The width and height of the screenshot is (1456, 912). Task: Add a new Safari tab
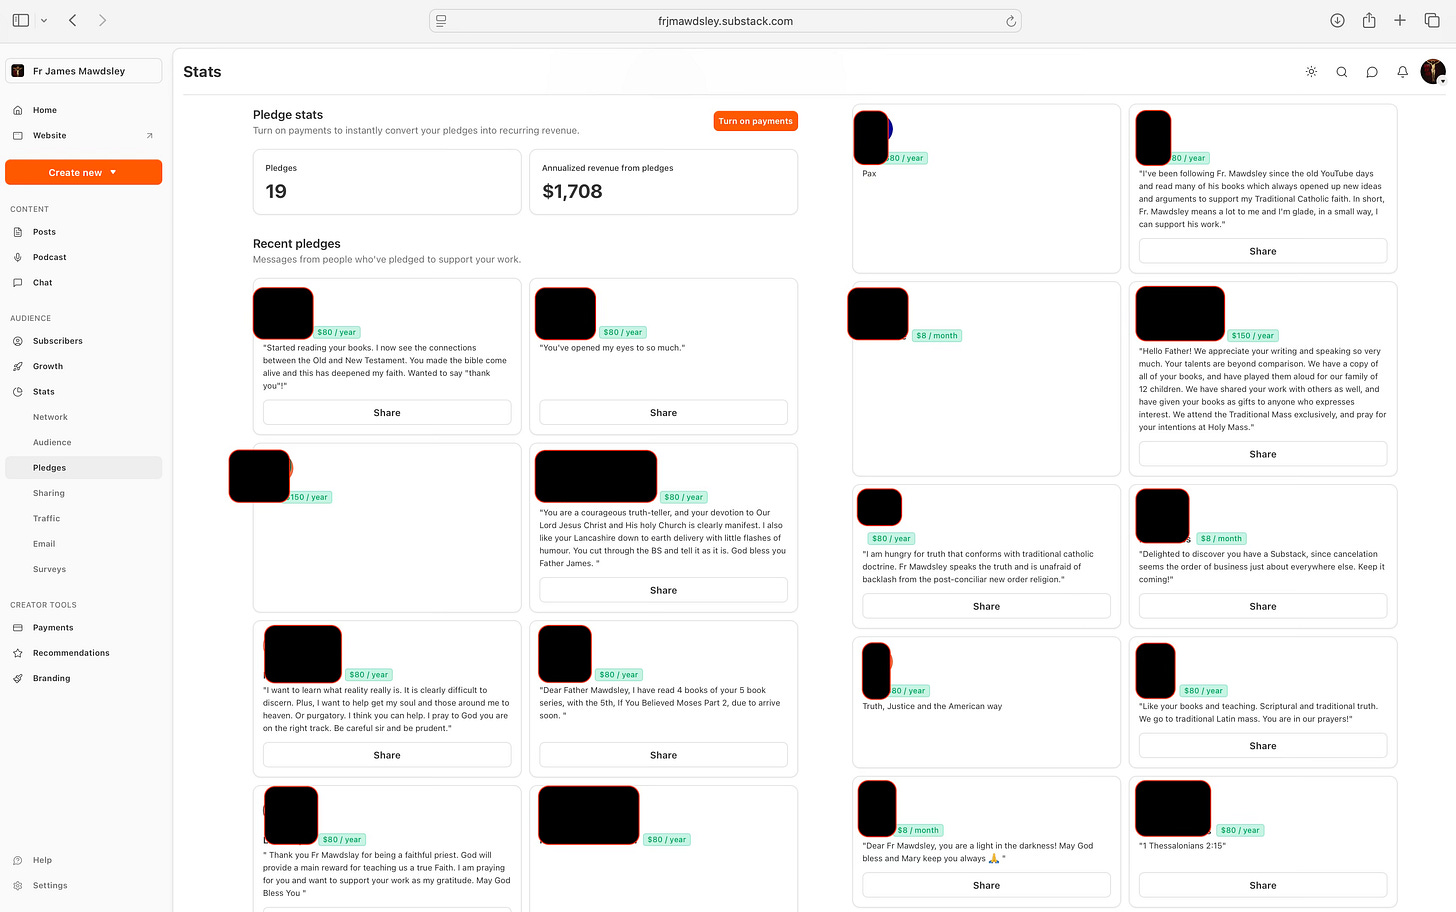tap(1400, 20)
